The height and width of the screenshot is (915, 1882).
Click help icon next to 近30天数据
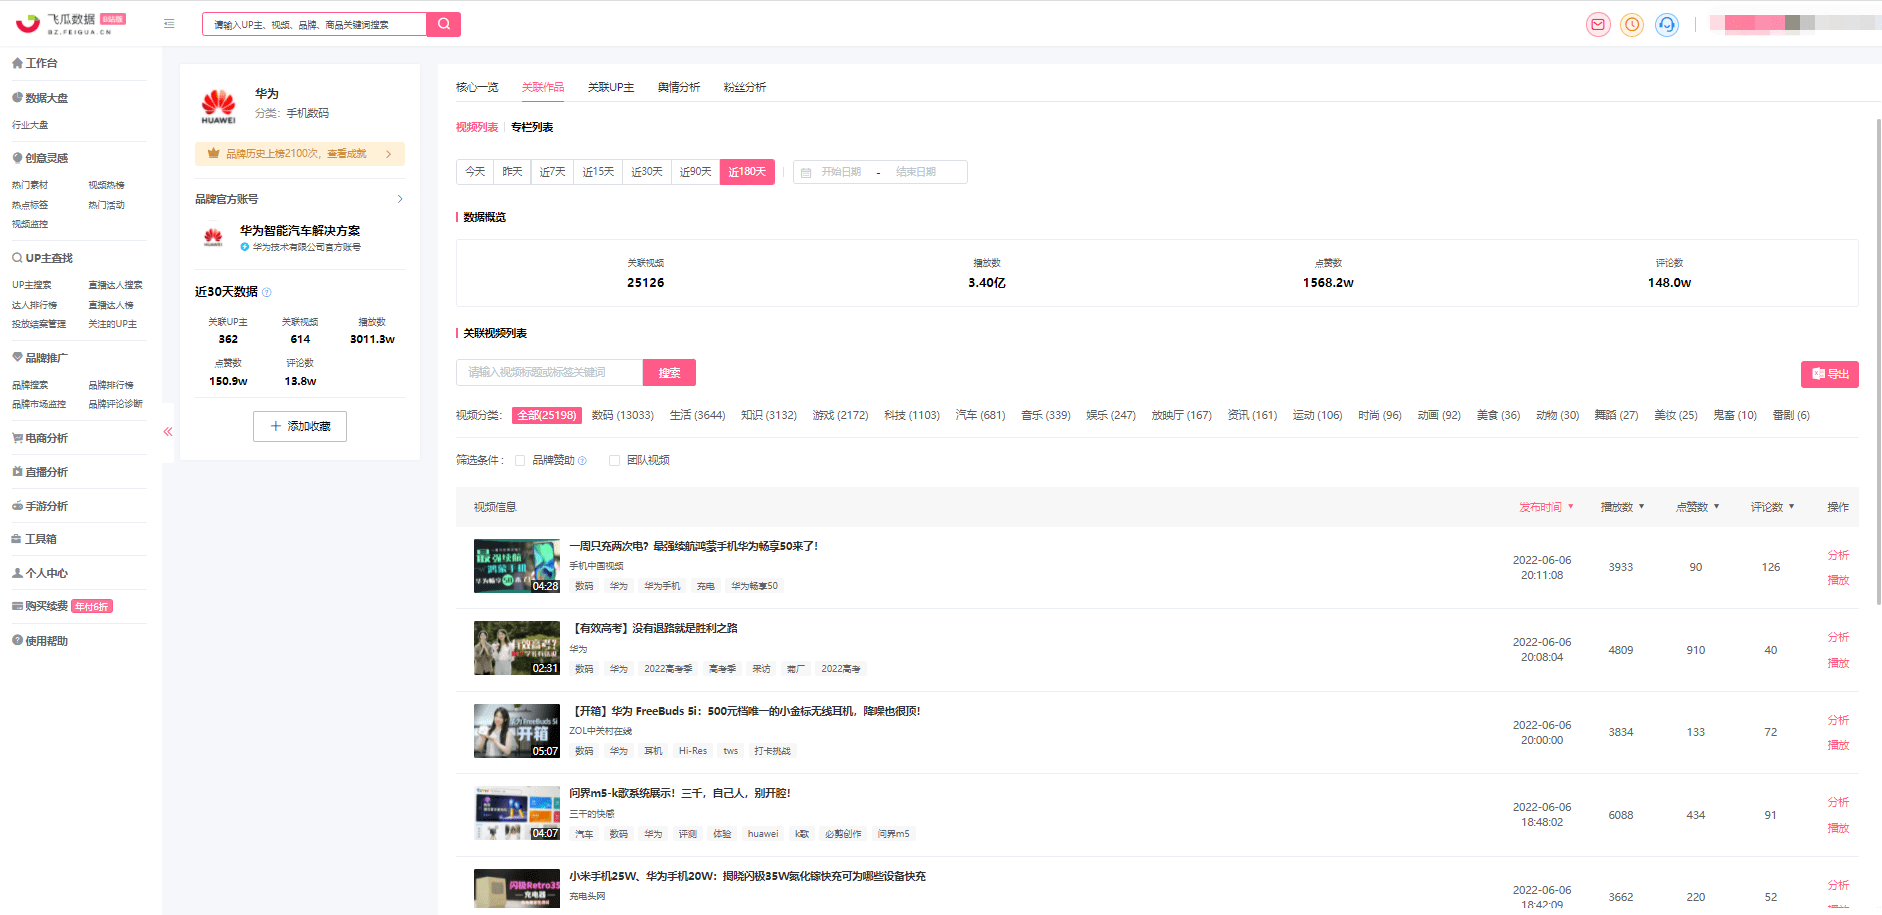(x=266, y=292)
